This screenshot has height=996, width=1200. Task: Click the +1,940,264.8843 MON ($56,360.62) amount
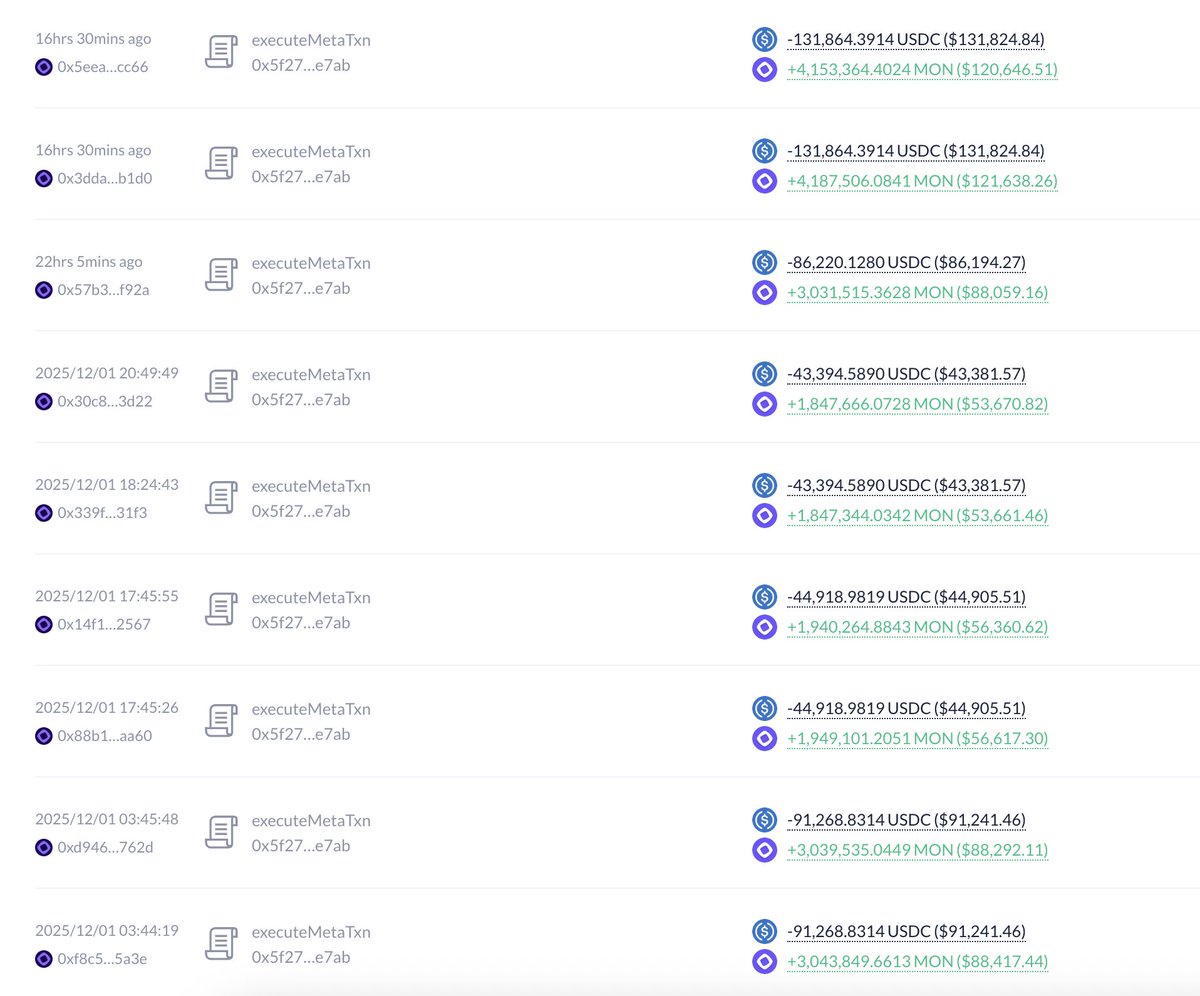click(x=917, y=628)
